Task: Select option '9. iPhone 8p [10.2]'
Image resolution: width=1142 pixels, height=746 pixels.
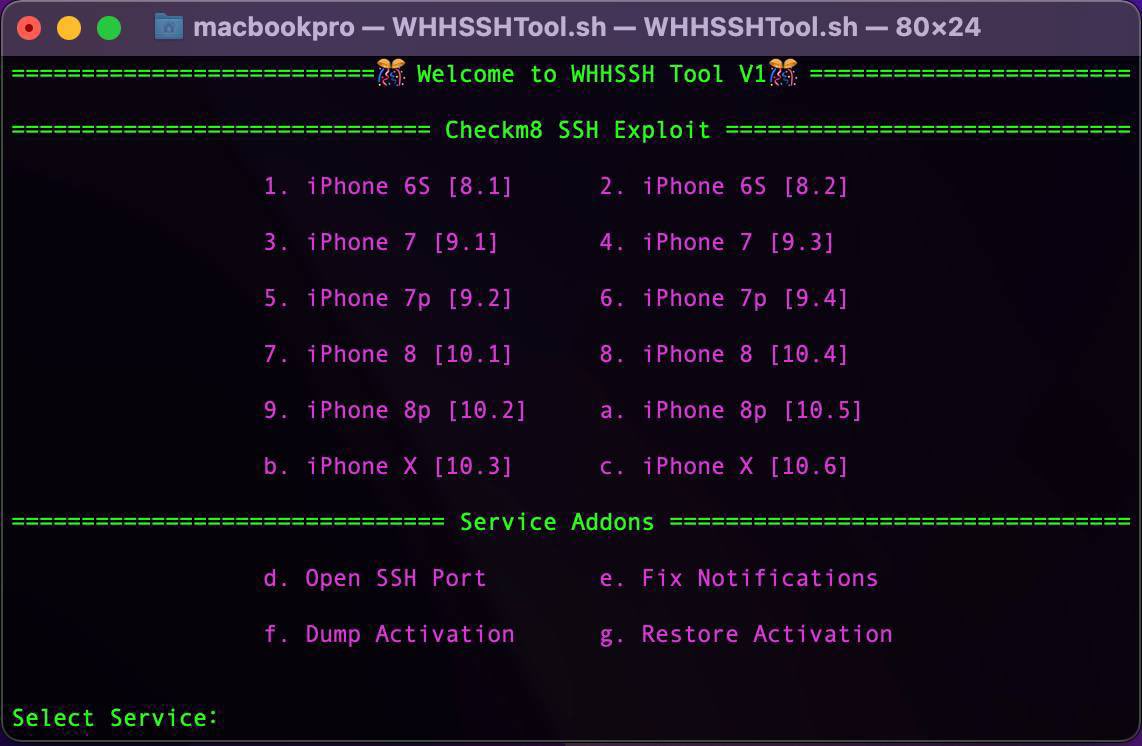Action: click(395, 410)
